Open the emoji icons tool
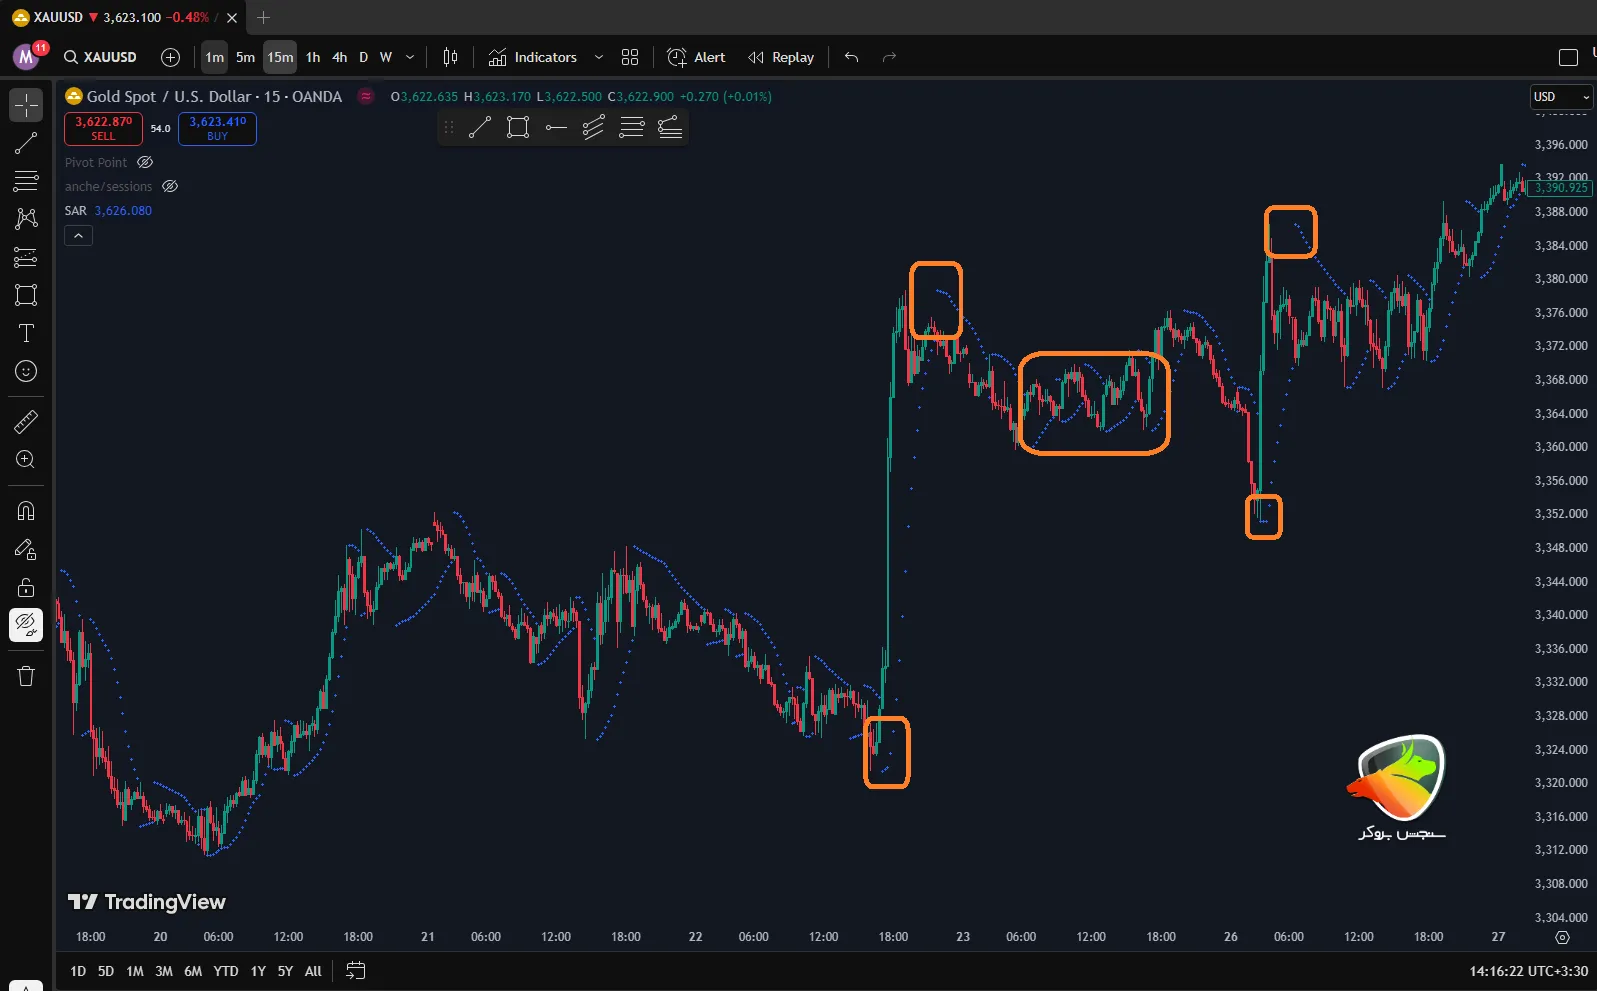 tap(26, 371)
